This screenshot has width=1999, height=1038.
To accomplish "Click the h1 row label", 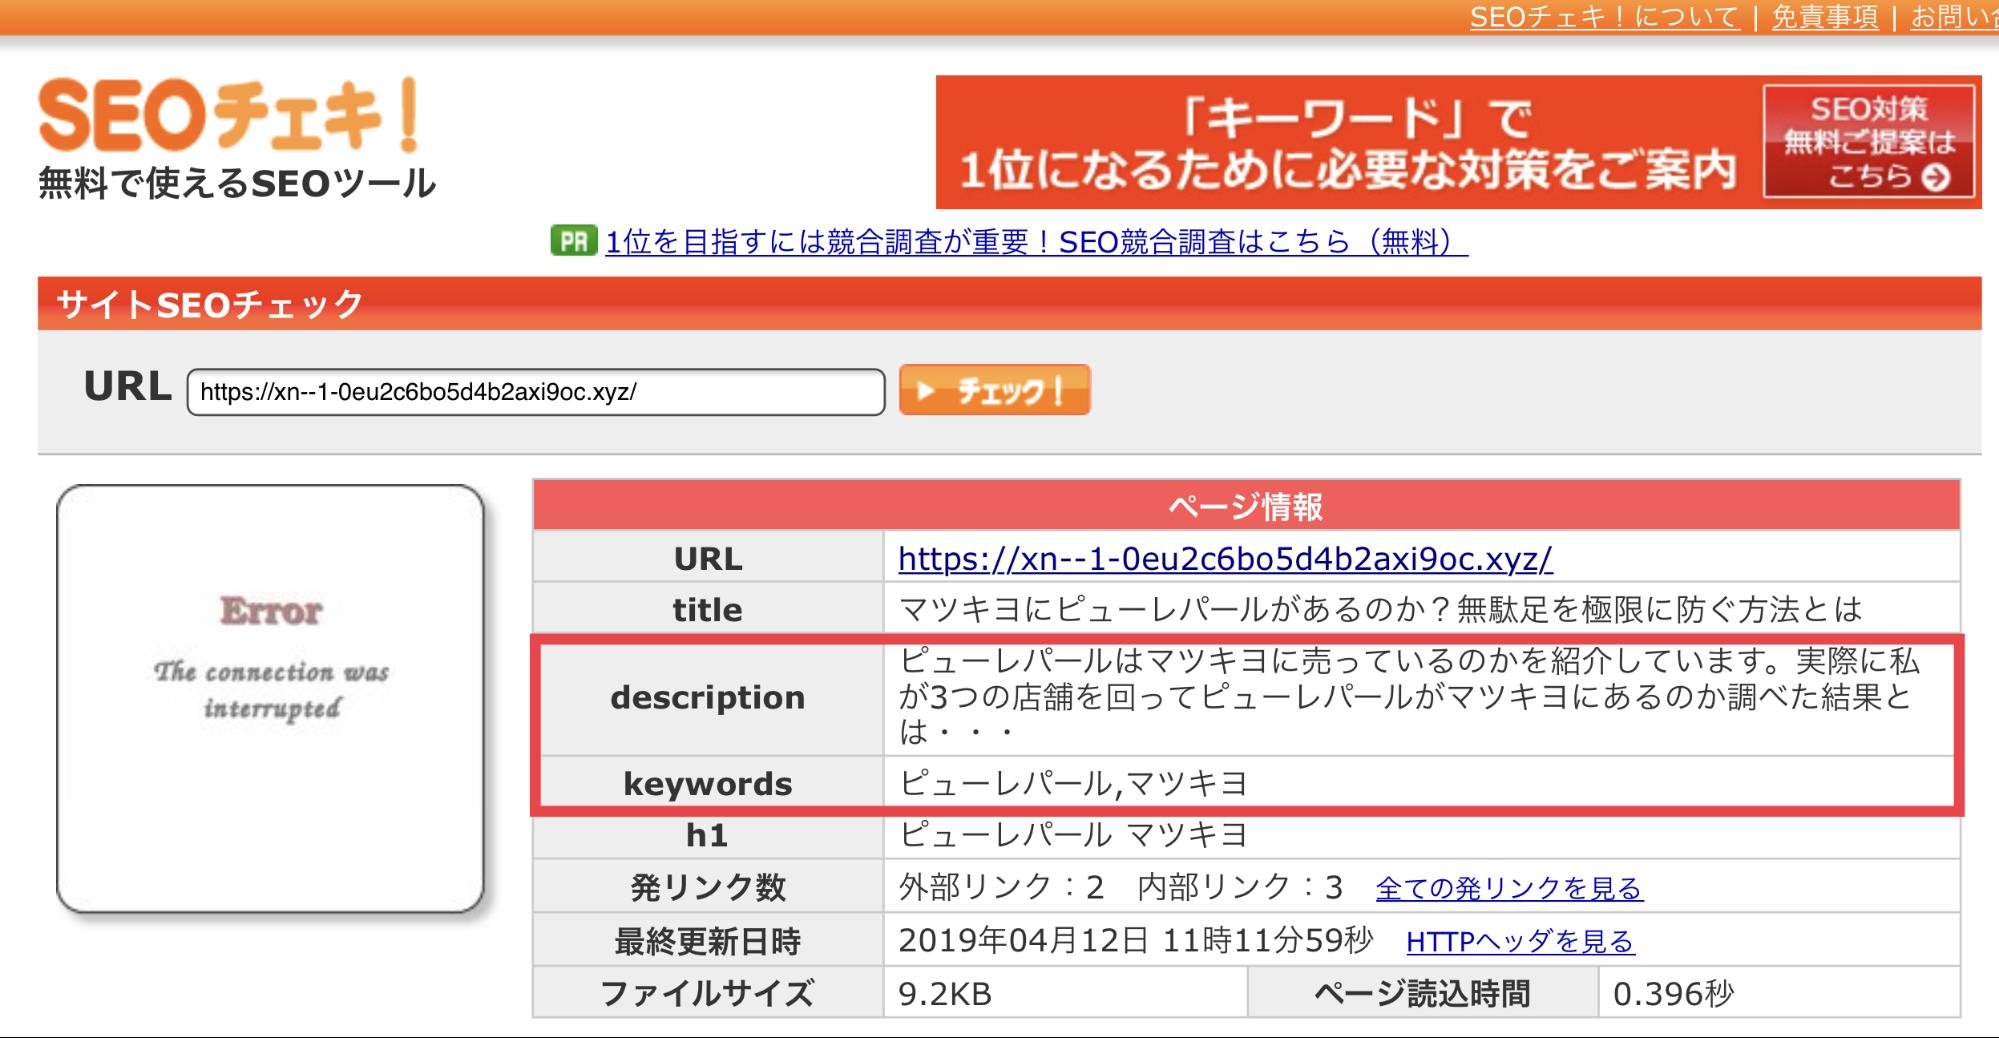I will coord(708,835).
